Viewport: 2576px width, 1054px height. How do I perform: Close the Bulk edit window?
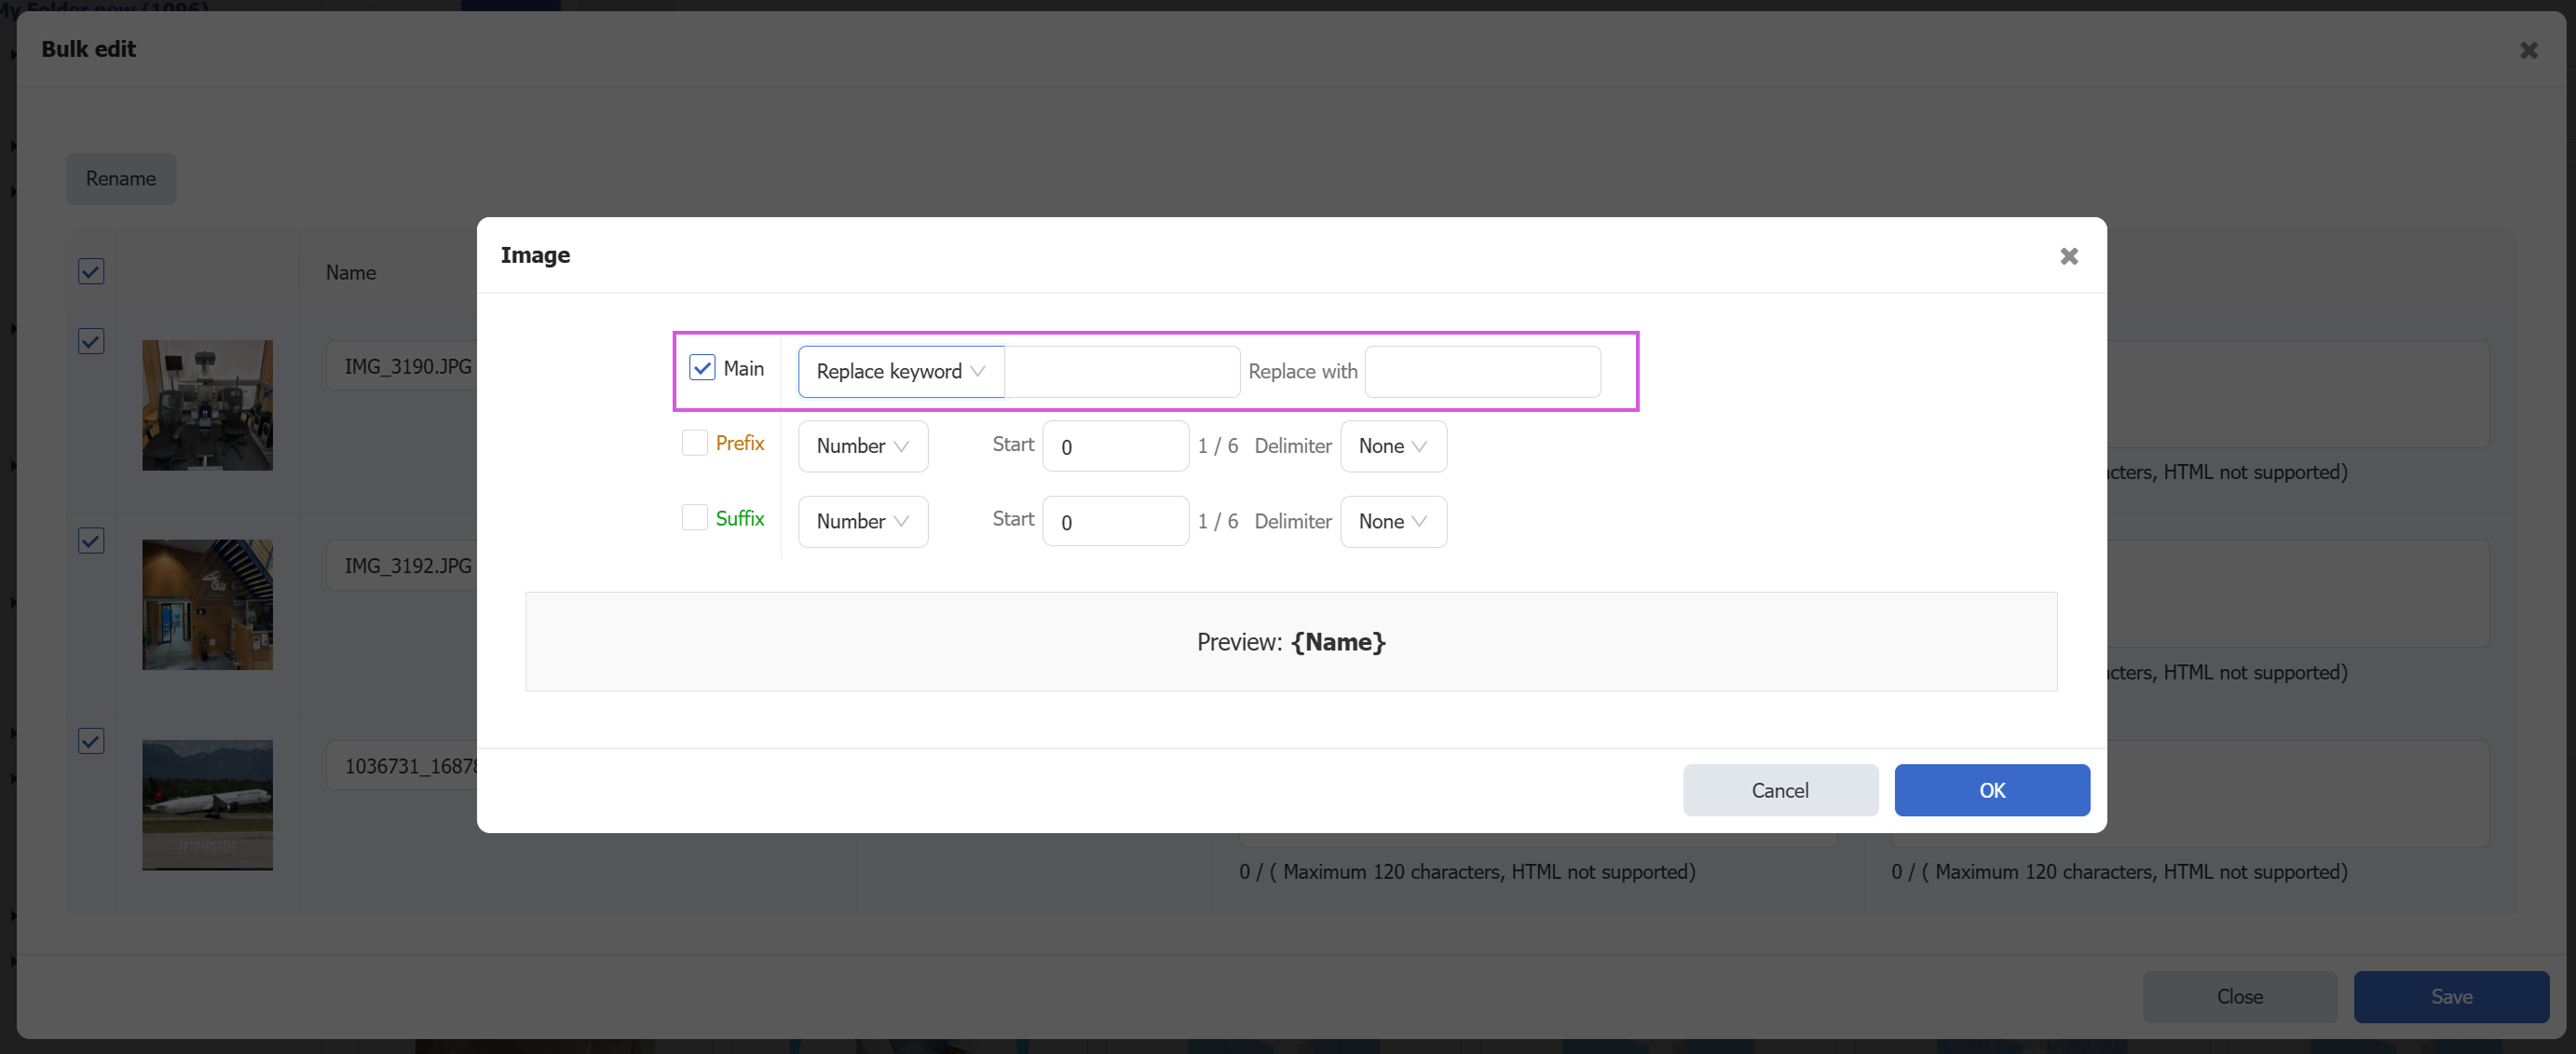pos(2528,50)
